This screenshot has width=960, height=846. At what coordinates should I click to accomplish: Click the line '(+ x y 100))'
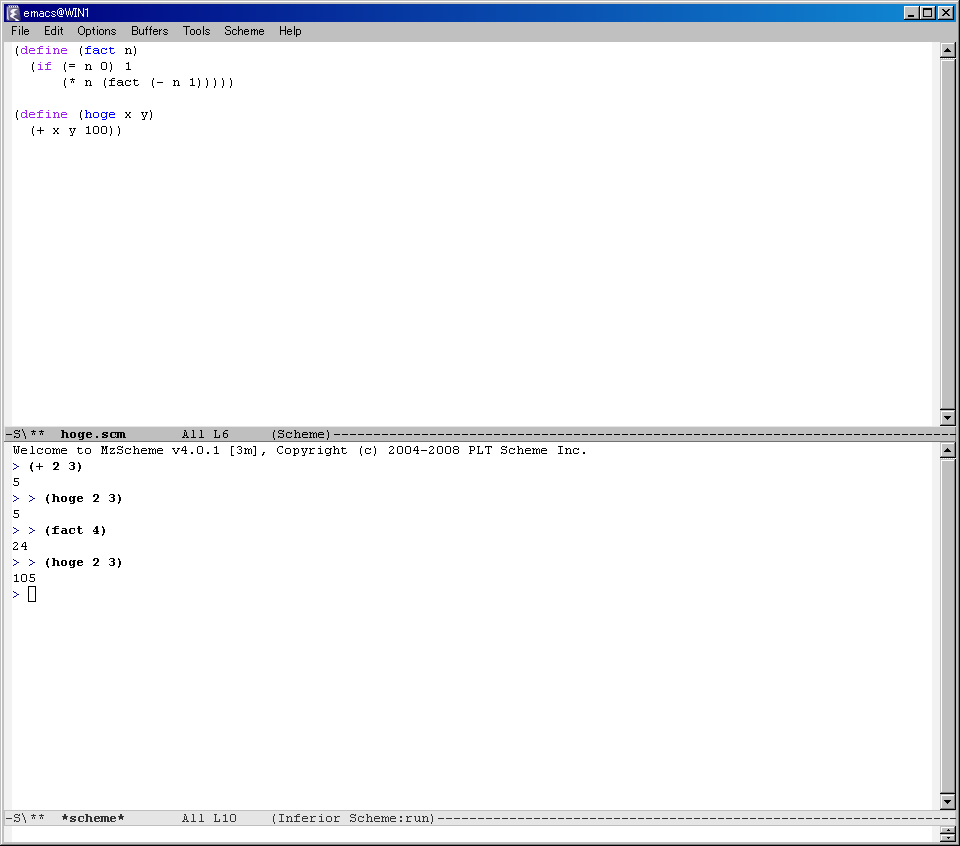[76, 130]
